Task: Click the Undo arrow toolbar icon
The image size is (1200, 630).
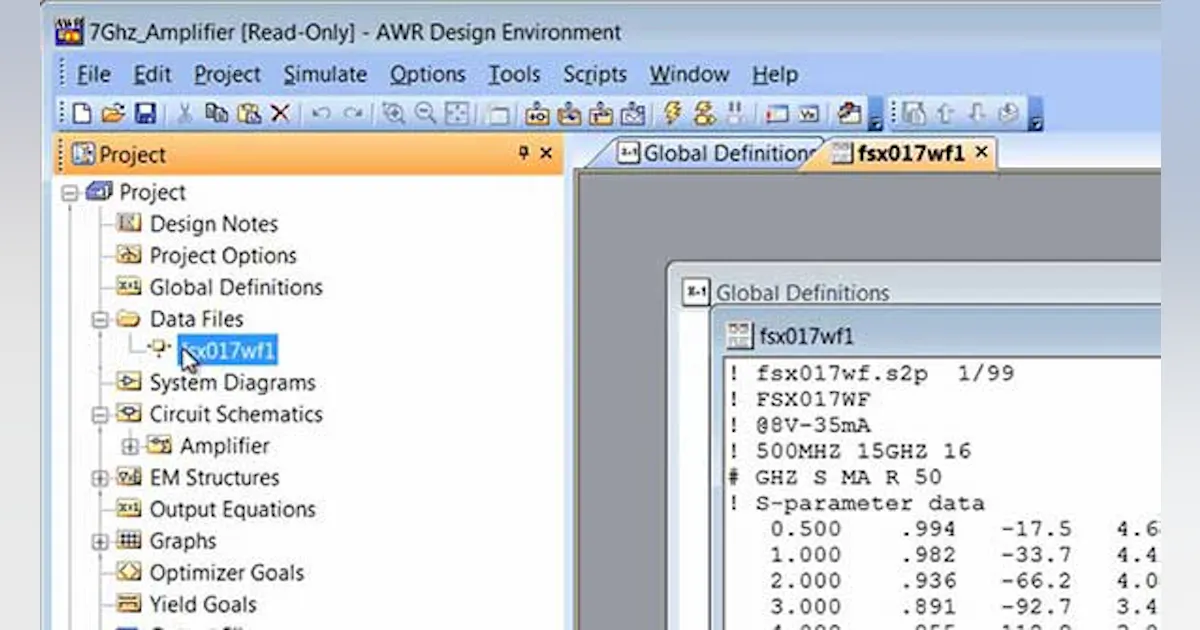Action: pyautogui.click(x=321, y=114)
